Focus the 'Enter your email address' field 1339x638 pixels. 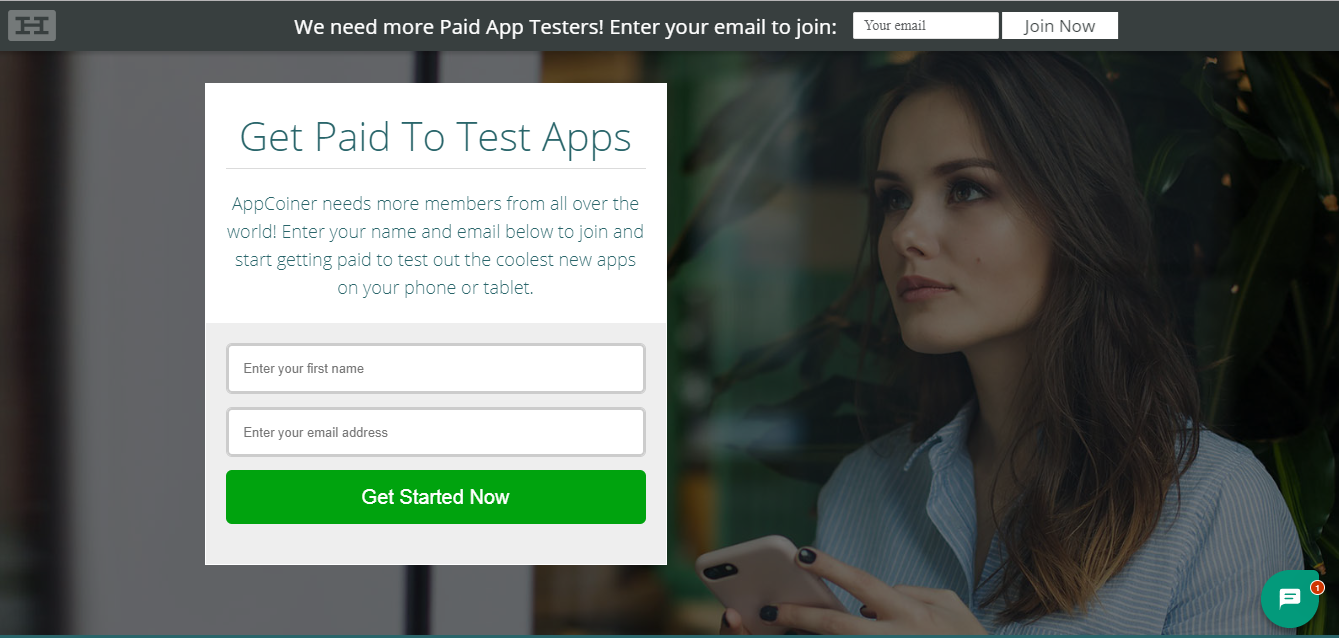click(x=436, y=433)
